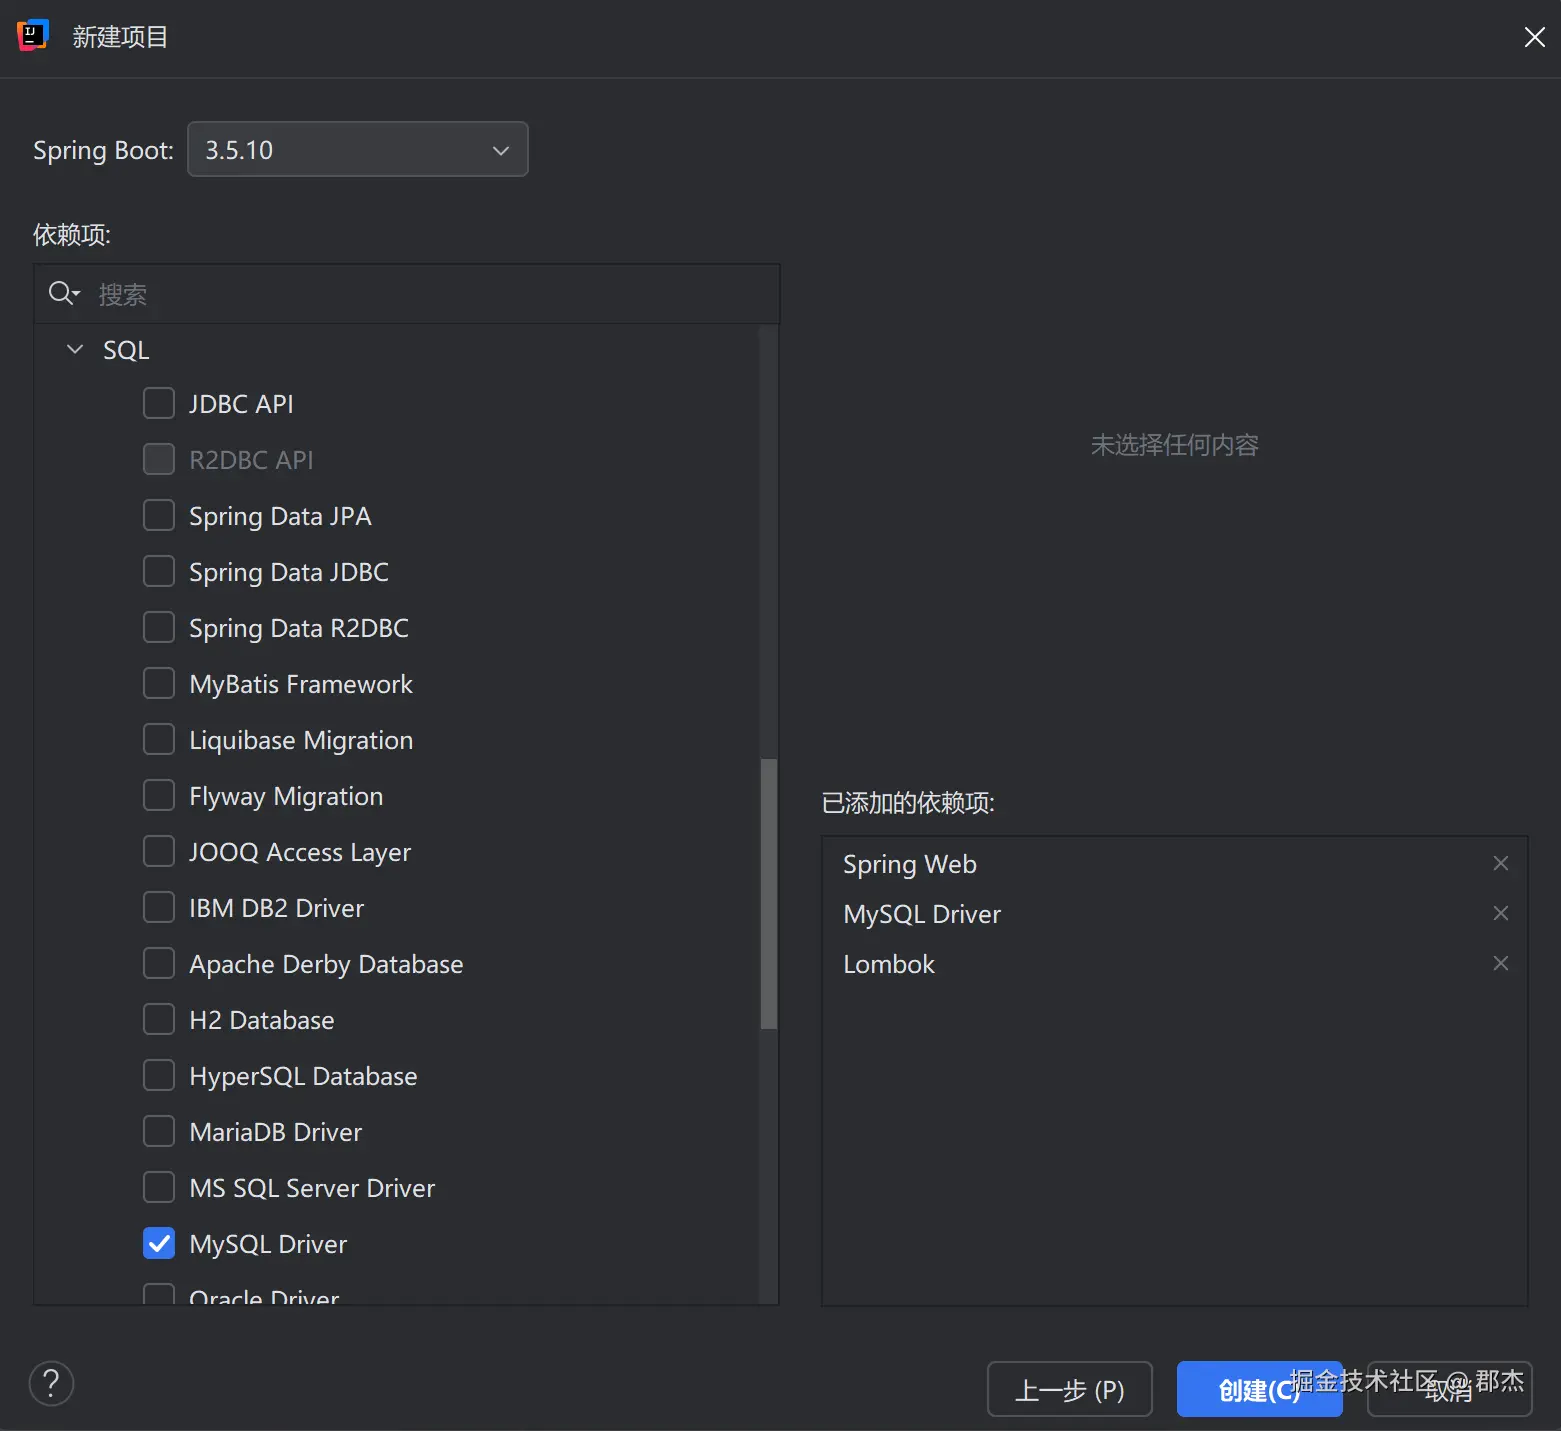The width and height of the screenshot is (1561, 1431).
Task: Close the 新建项目 dialog
Action: coord(1534,37)
